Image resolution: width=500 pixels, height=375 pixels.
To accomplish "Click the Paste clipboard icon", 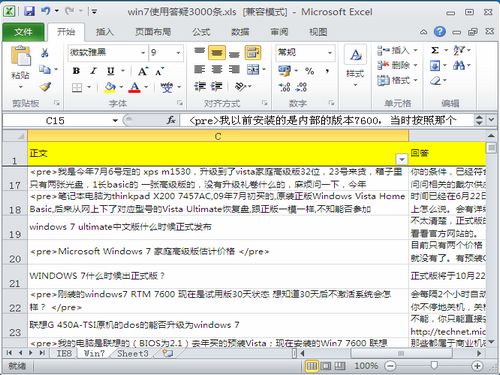I will [21, 56].
